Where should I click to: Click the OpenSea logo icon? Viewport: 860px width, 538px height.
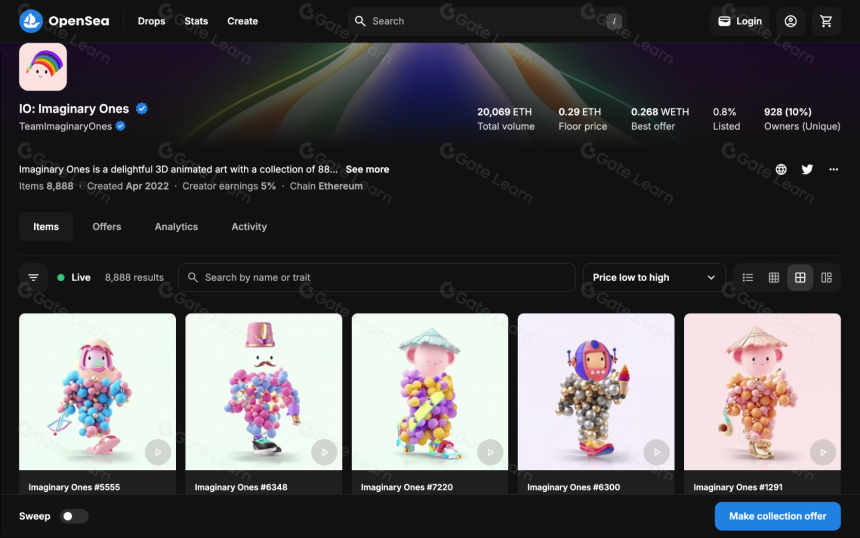31,21
